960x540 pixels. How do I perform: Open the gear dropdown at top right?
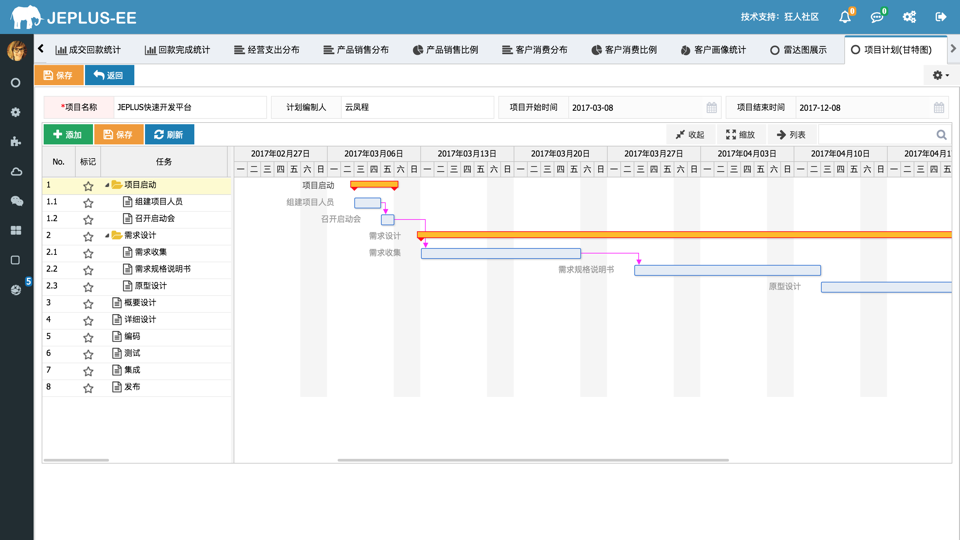click(x=940, y=75)
